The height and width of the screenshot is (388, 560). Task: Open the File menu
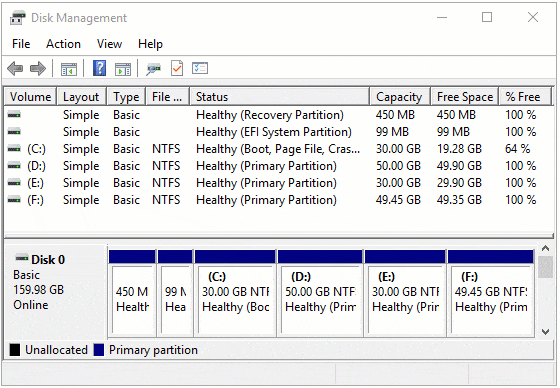(21, 44)
